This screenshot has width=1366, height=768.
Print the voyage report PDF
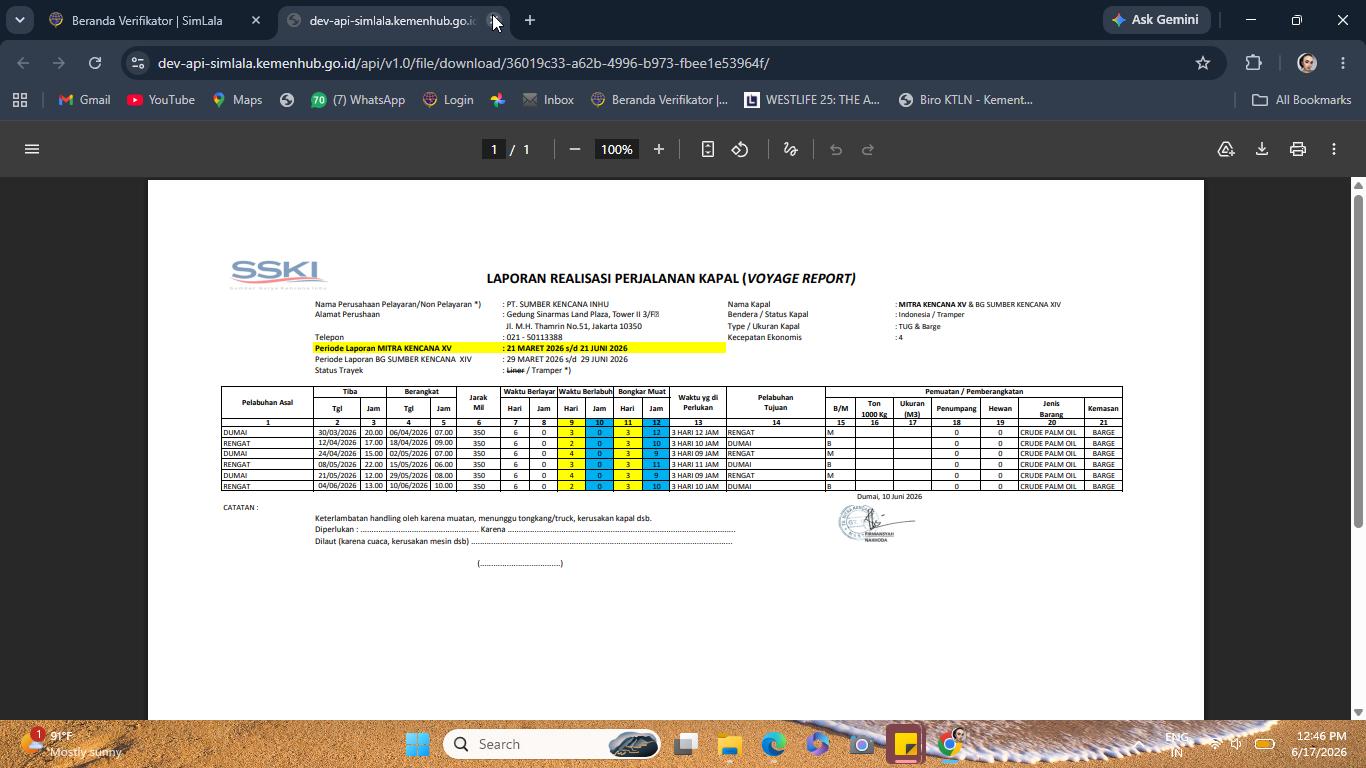point(1298,149)
